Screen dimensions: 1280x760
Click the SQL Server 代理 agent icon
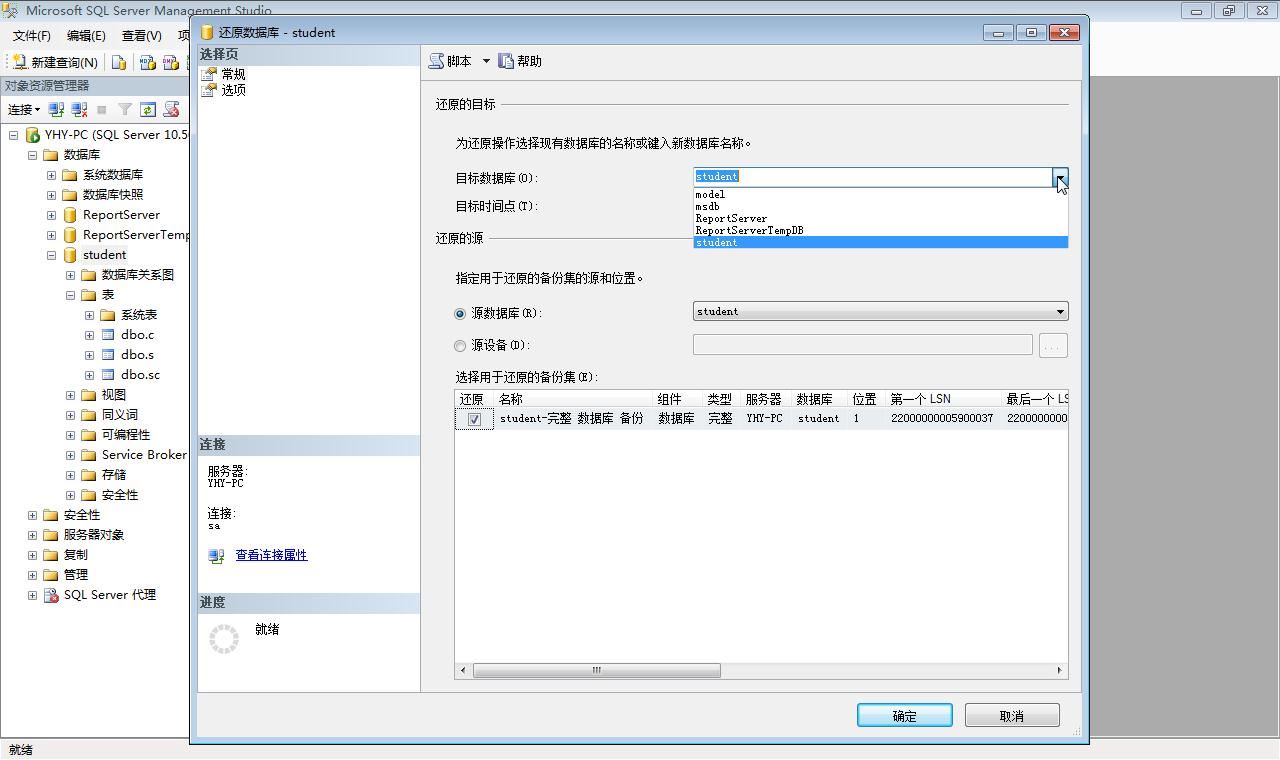(51, 595)
